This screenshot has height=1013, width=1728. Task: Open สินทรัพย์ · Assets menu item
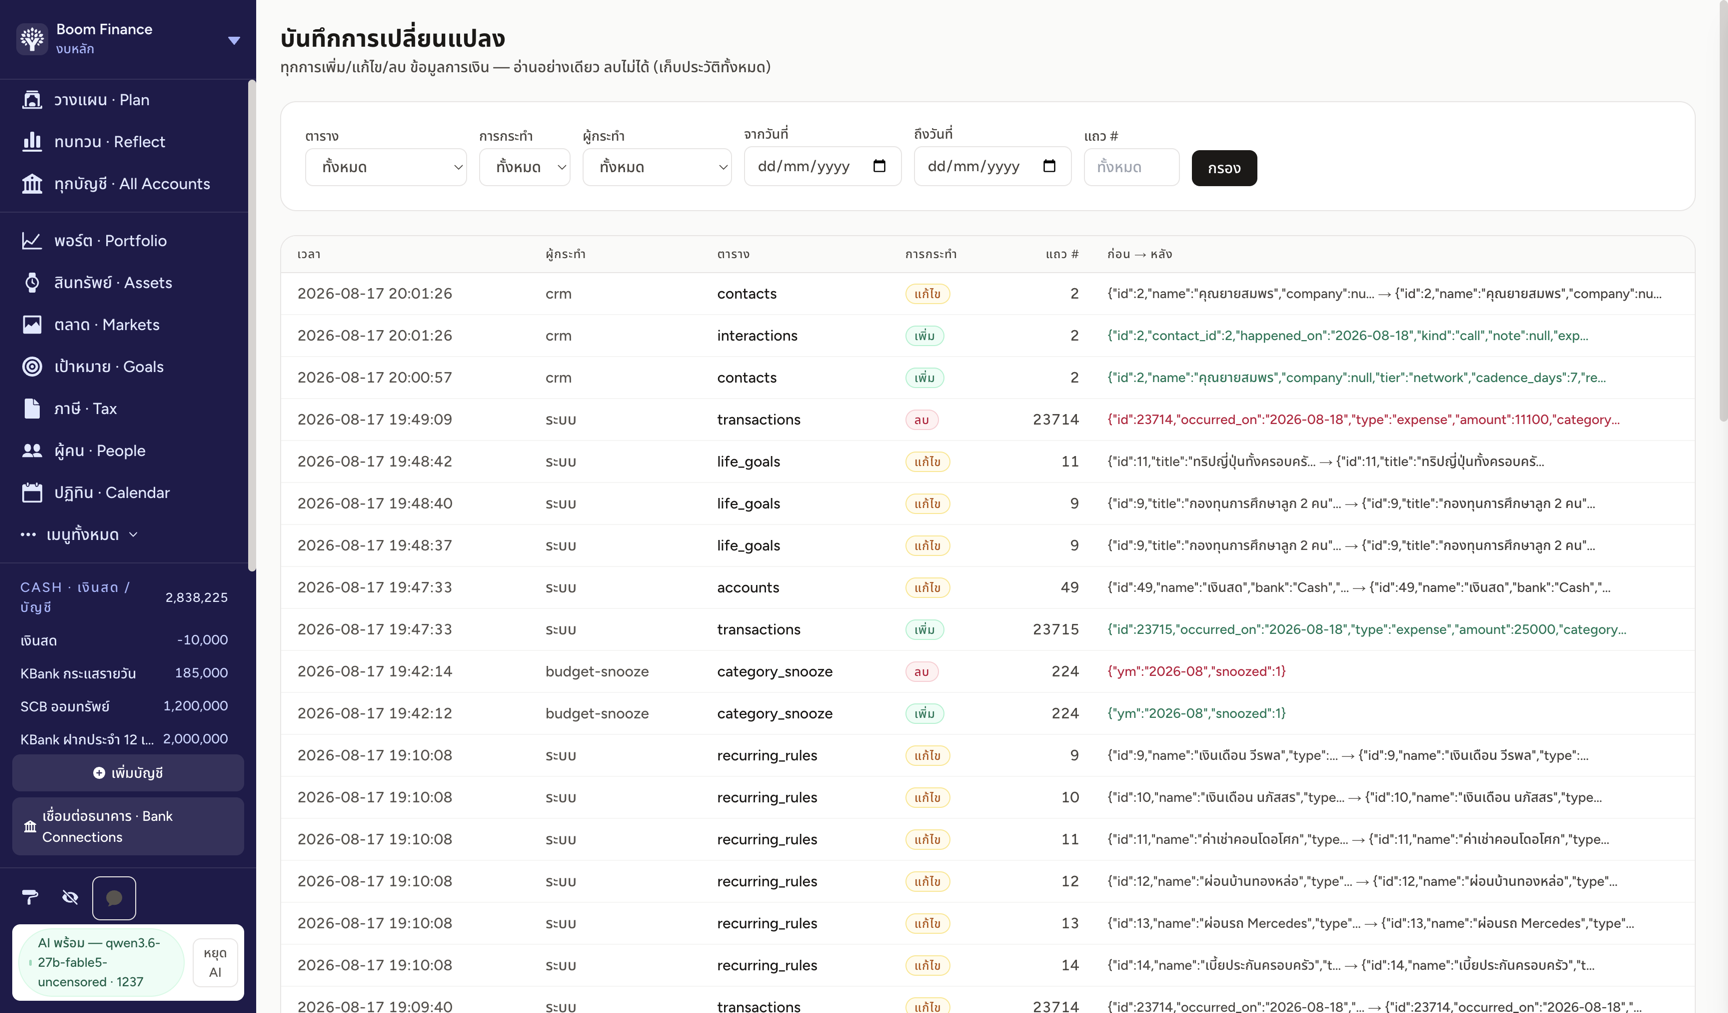pos(124,282)
